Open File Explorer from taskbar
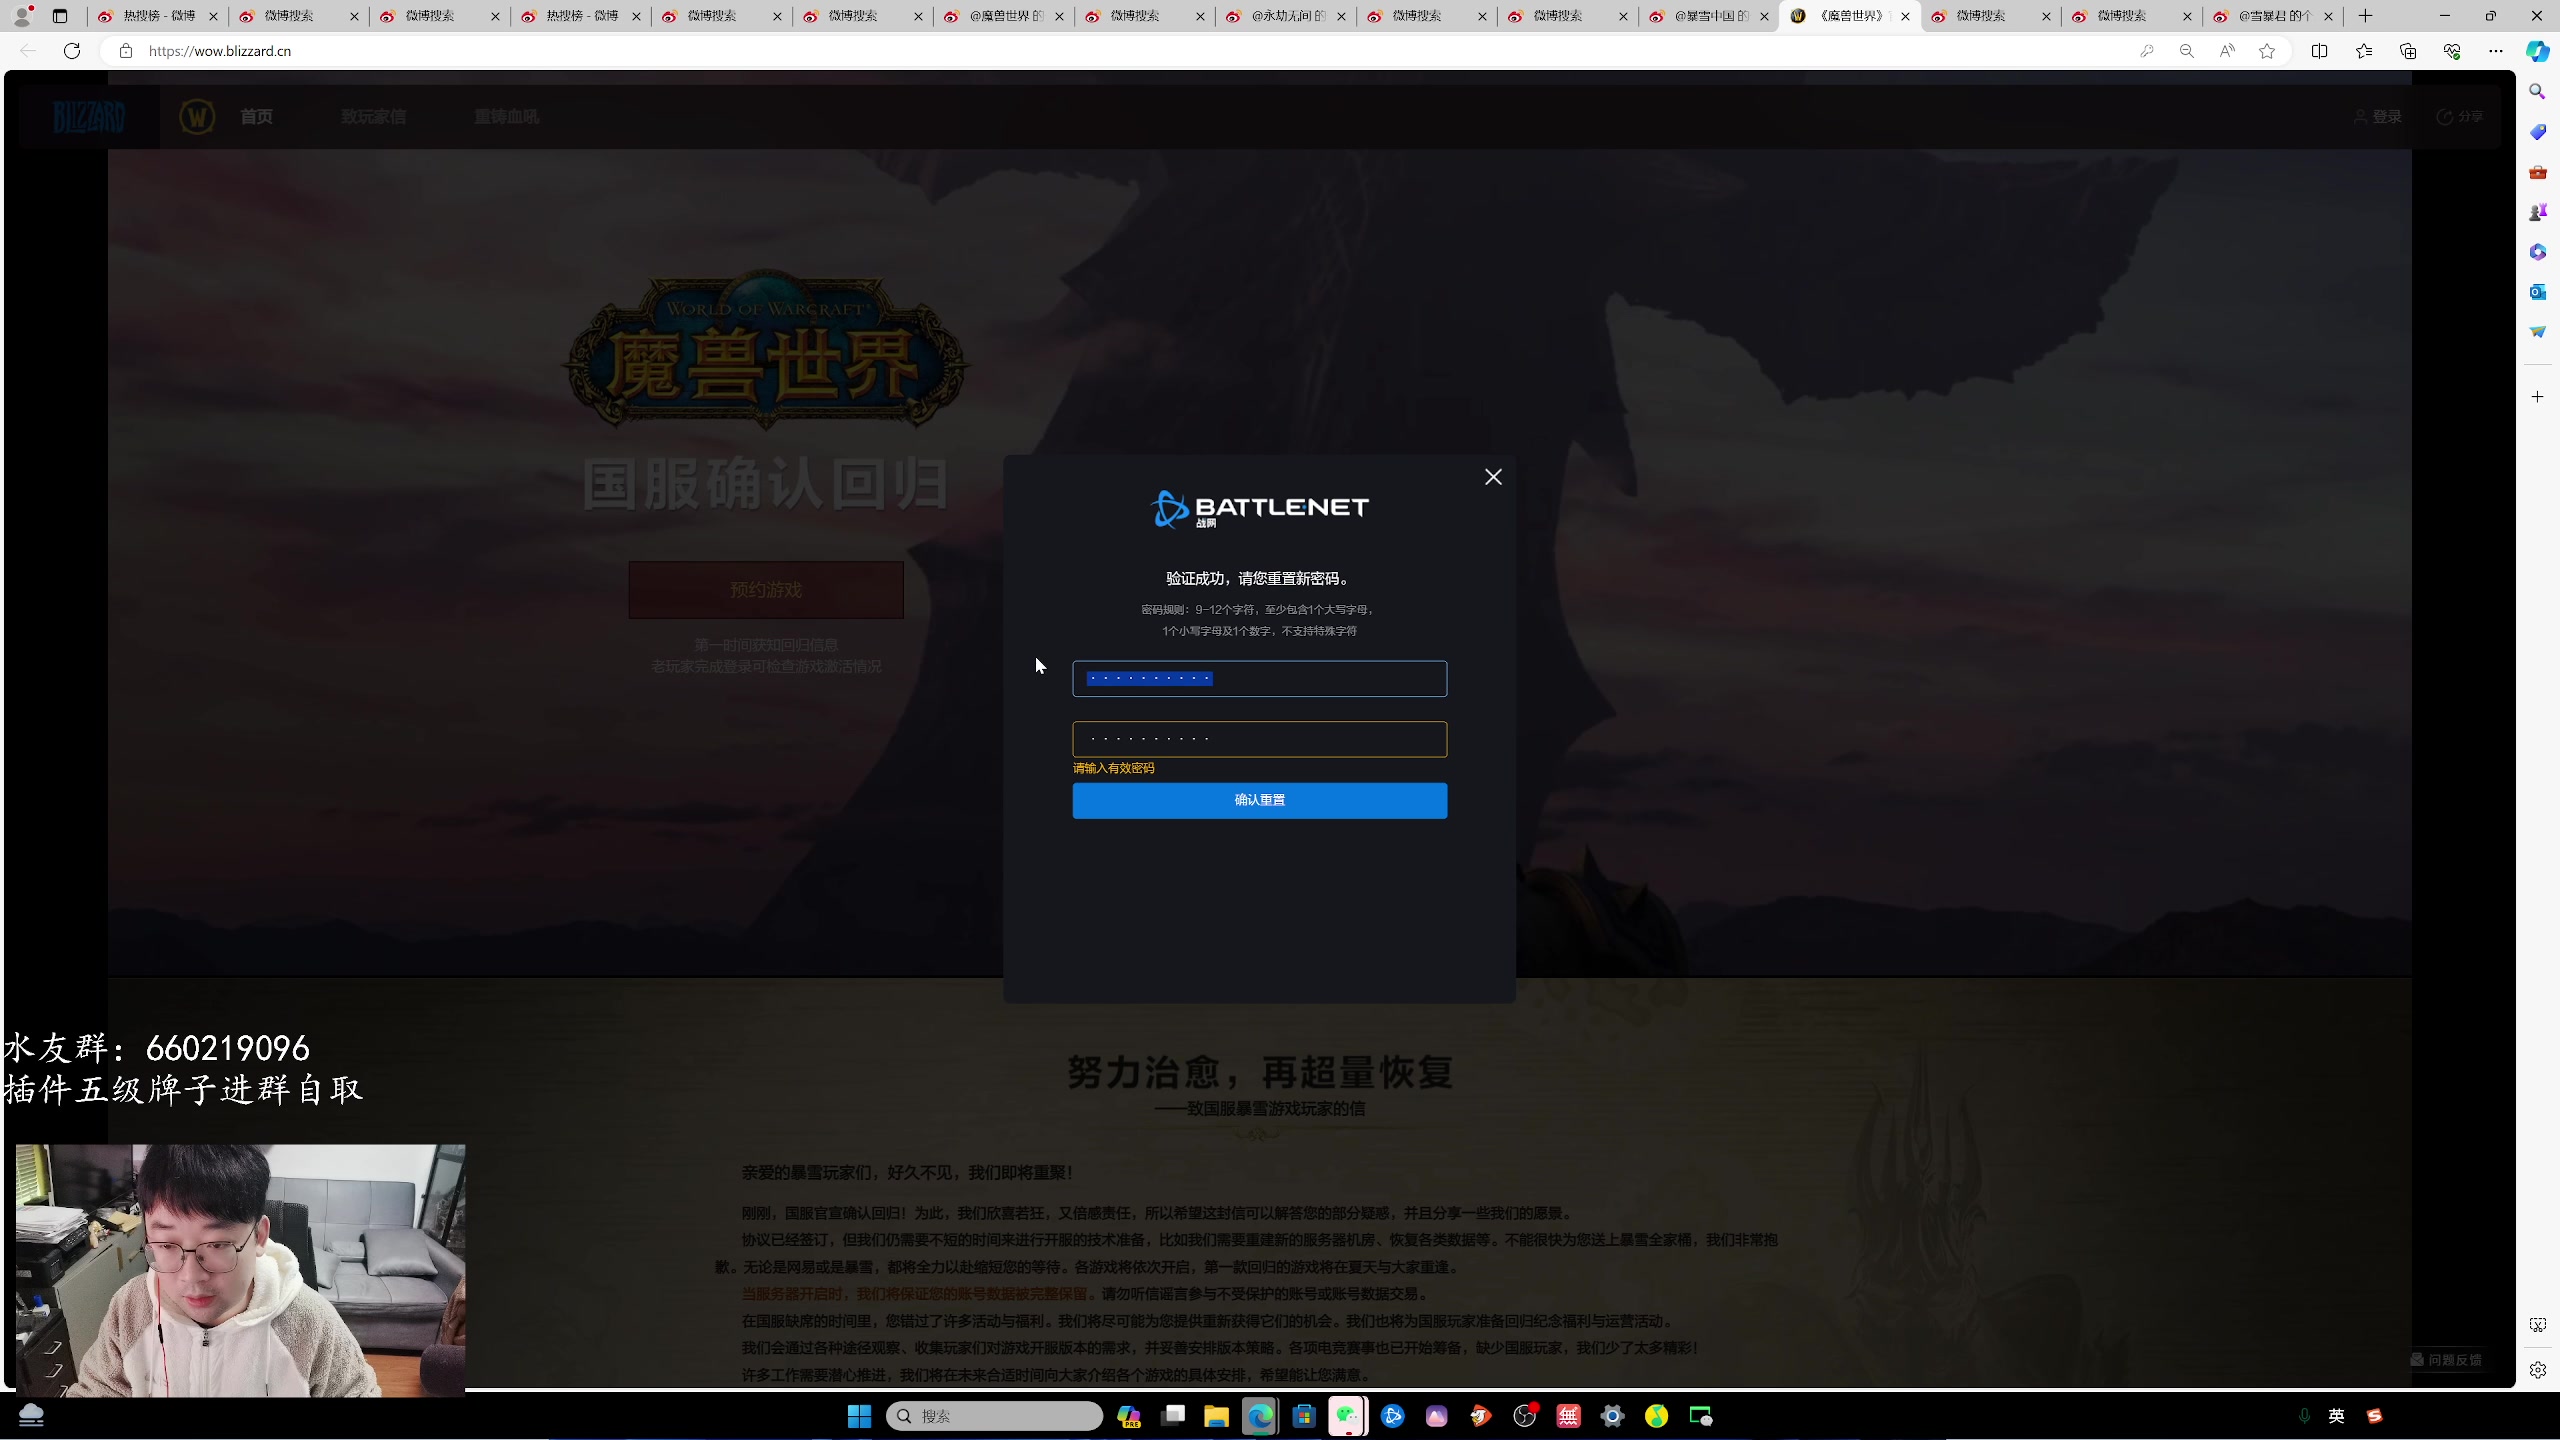2560x1440 pixels. [1216, 1416]
